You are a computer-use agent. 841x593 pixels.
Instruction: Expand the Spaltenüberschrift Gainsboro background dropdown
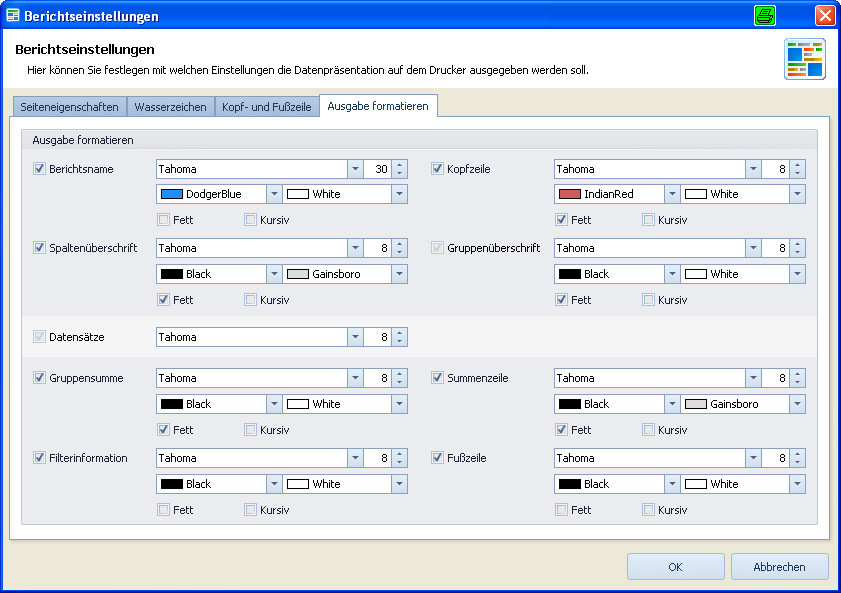[x=400, y=274]
